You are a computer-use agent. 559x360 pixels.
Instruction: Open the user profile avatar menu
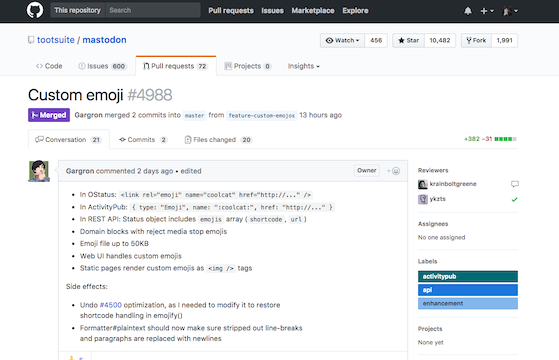510,11
